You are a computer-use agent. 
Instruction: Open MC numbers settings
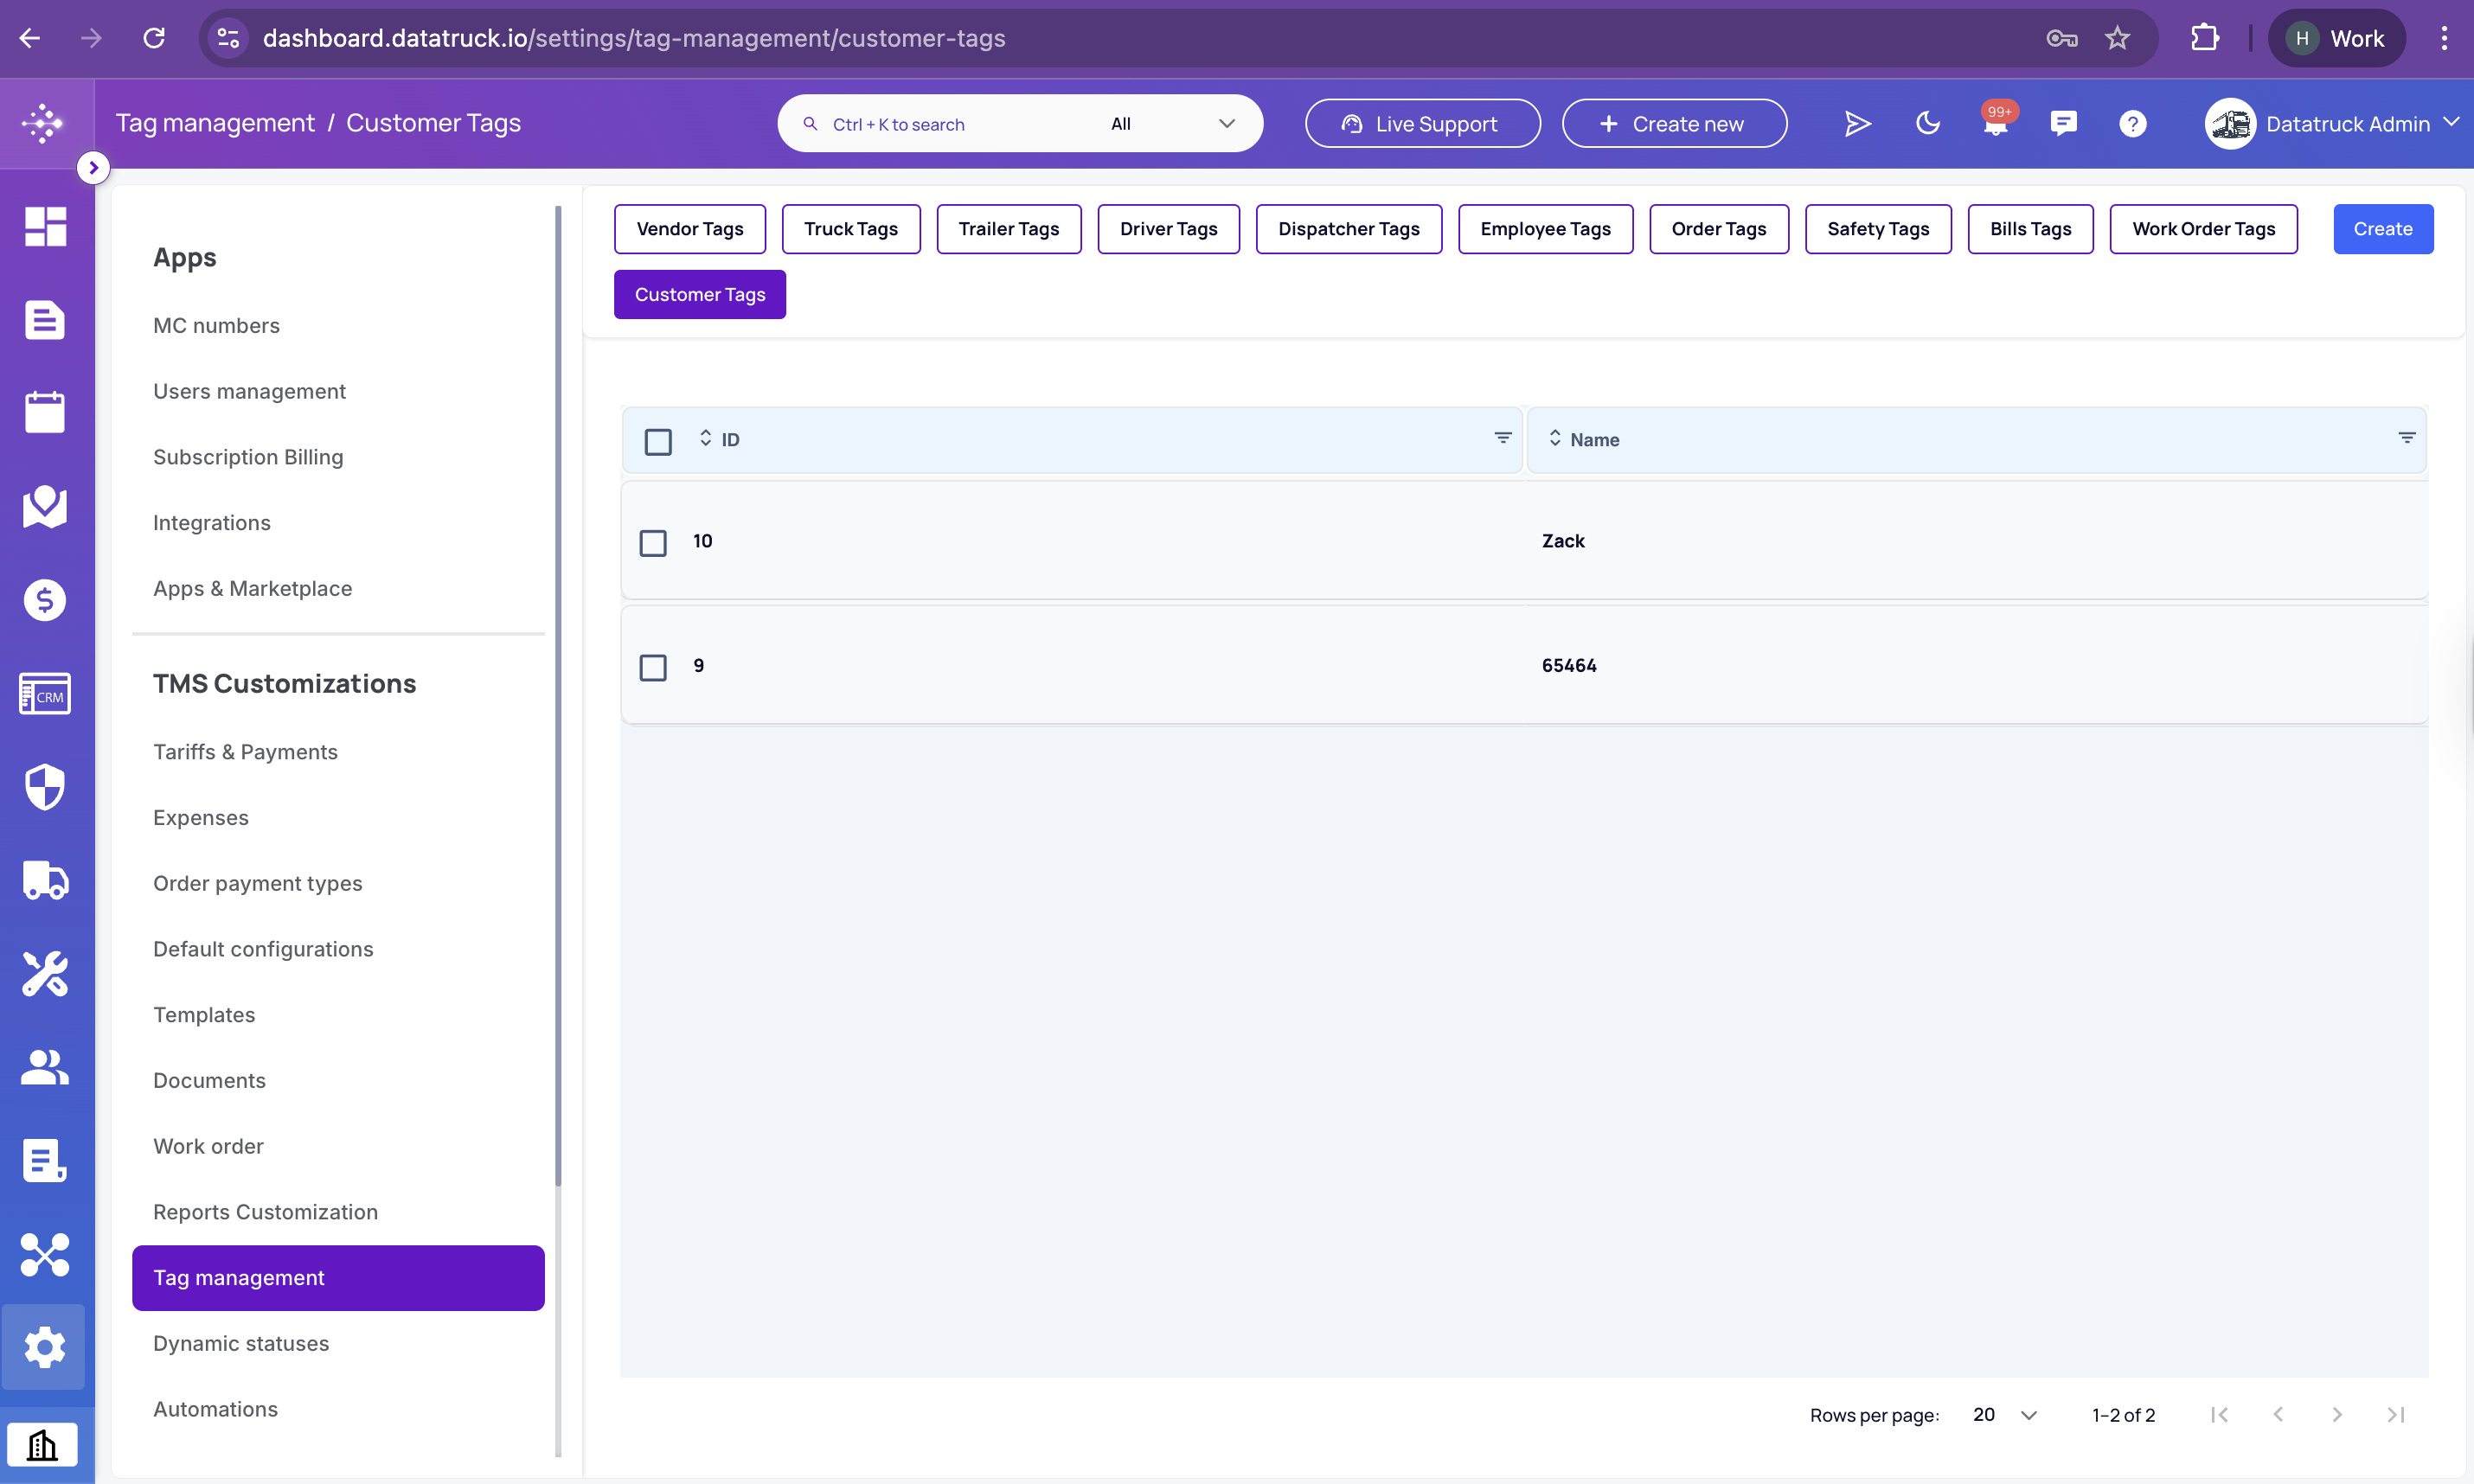pos(216,325)
